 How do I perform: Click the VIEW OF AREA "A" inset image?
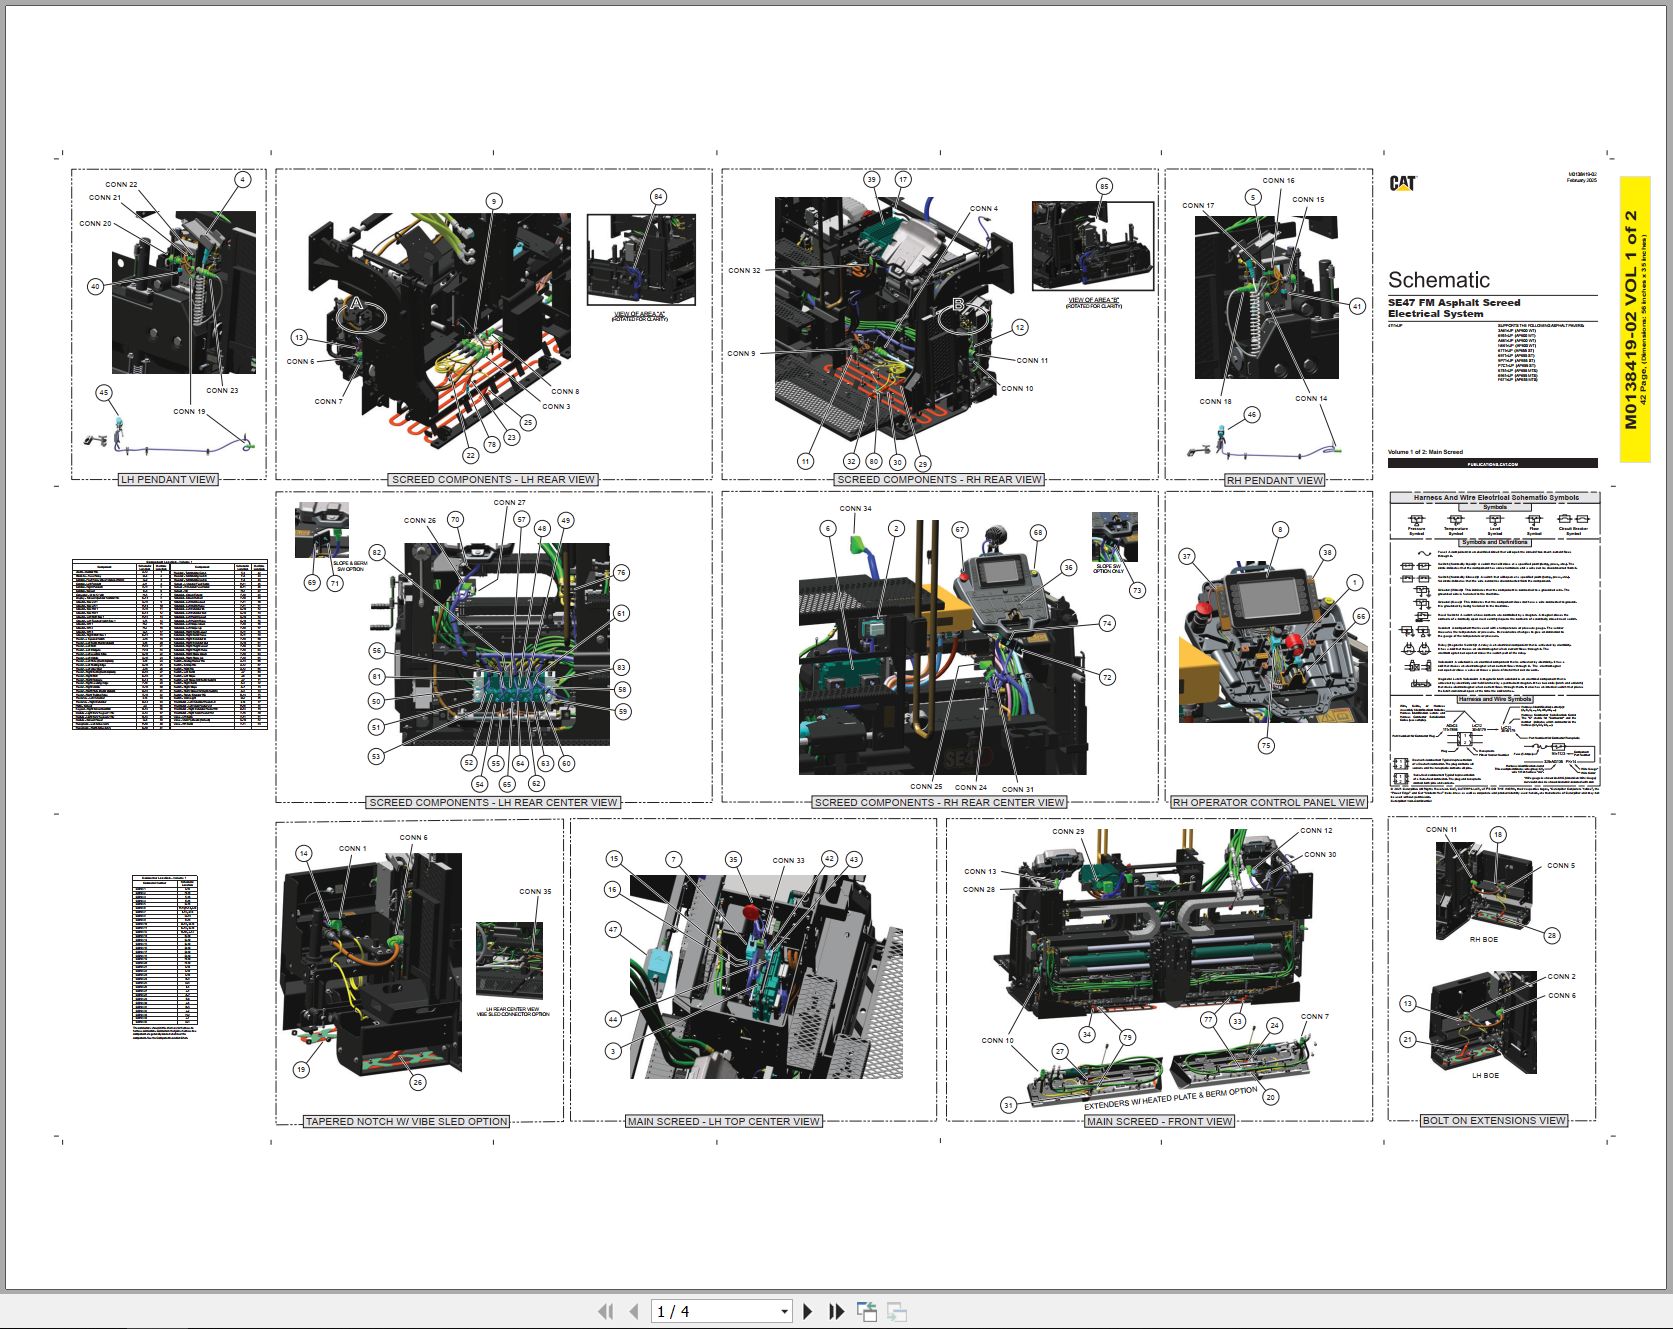click(x=641, y=260)
